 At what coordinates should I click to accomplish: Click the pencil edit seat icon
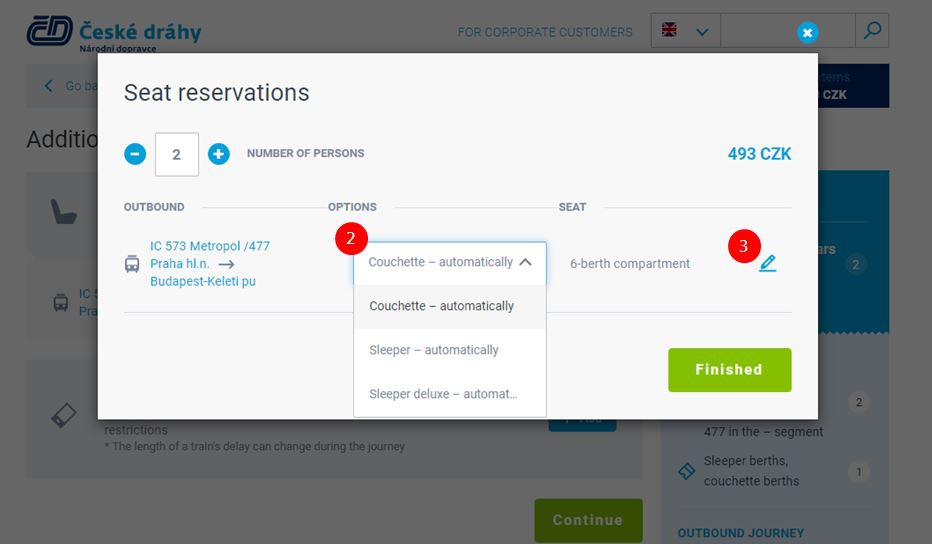click(x=767, y=263)
